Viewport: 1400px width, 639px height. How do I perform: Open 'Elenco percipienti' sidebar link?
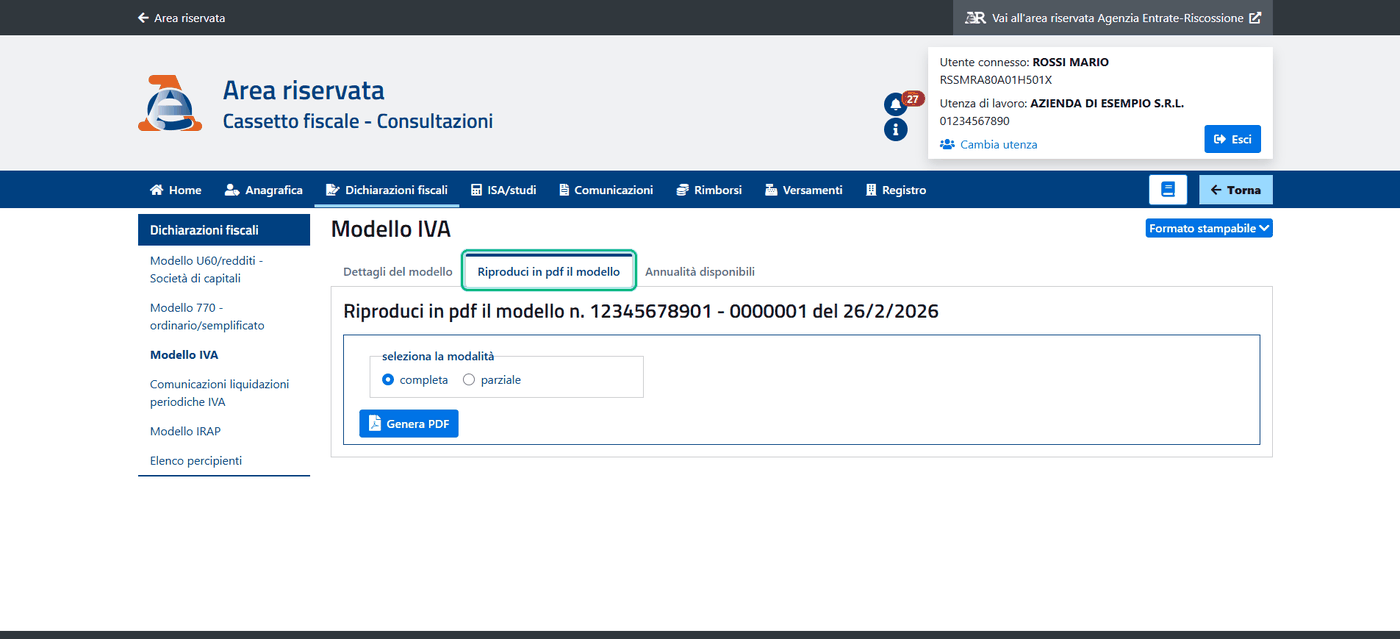click(x=196, y=461)
